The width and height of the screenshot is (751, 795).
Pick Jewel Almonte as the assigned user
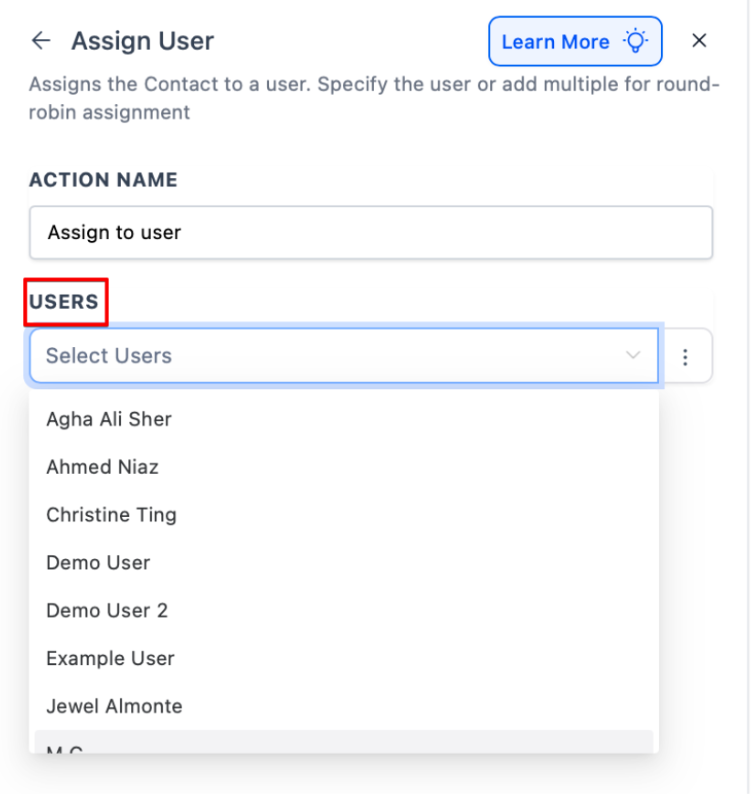114,706
